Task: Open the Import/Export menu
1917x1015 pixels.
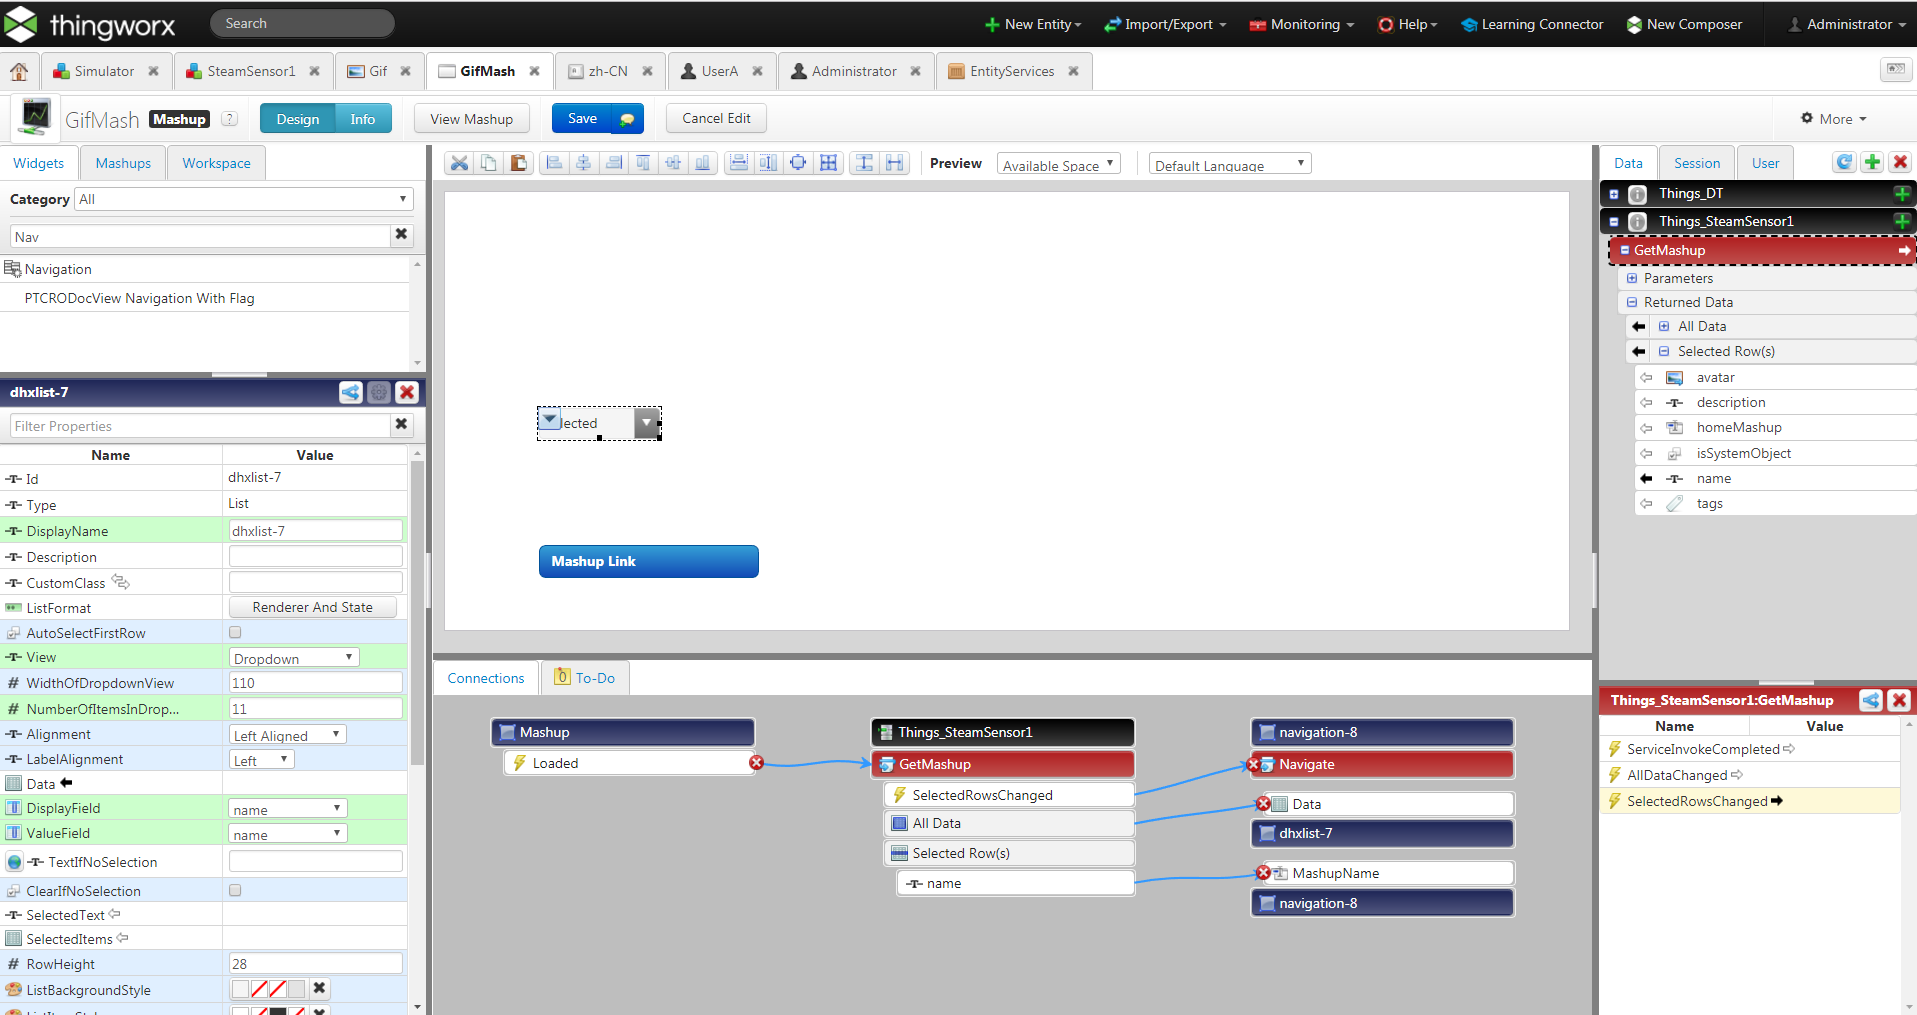Action: (1165, 24)
